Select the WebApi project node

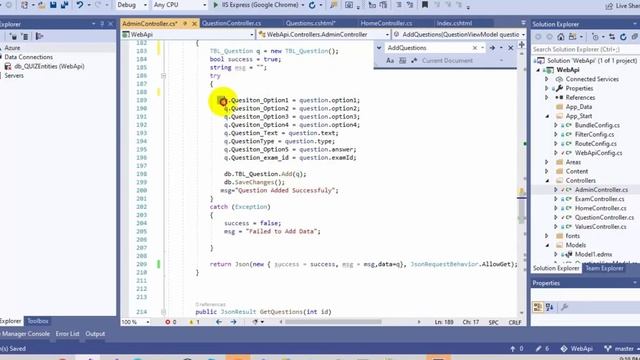coord(568,70)
